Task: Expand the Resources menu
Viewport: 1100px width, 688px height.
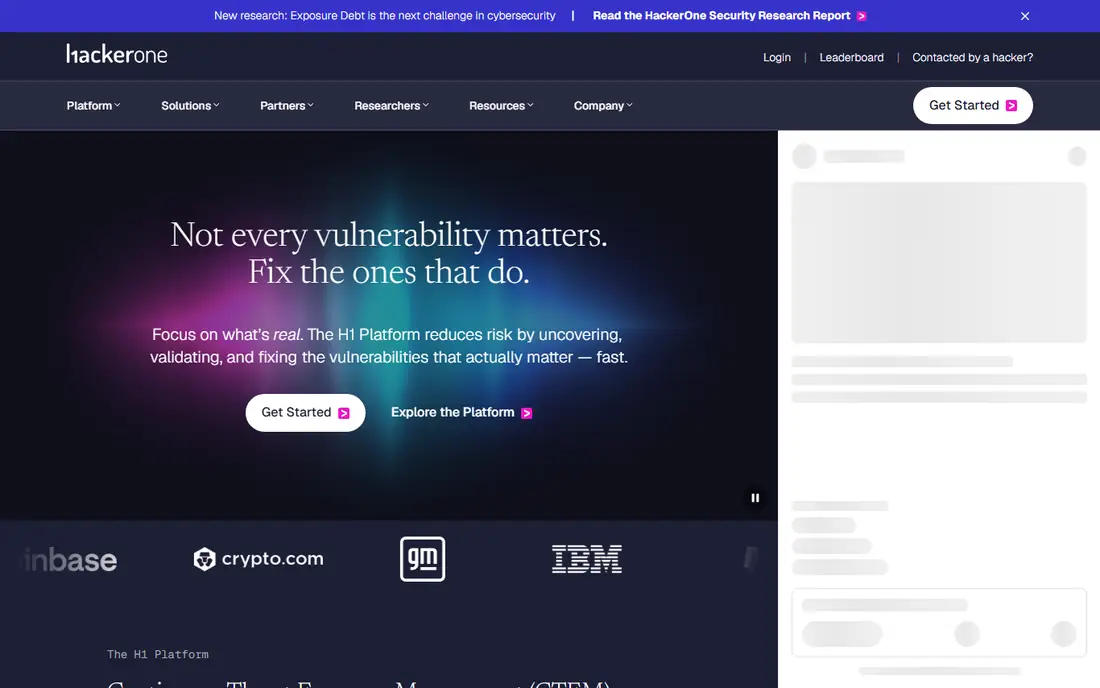Action: pos(501,106)
